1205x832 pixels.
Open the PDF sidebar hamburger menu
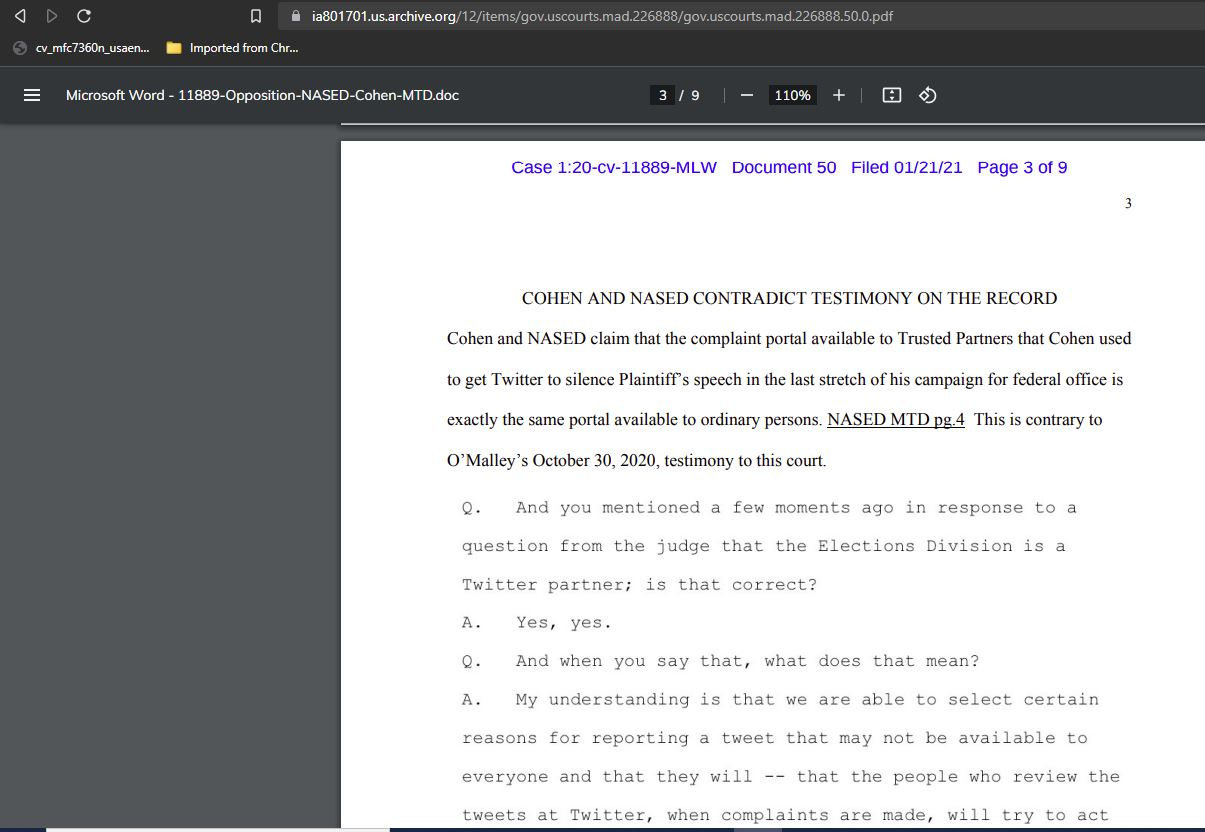point(31,96)
